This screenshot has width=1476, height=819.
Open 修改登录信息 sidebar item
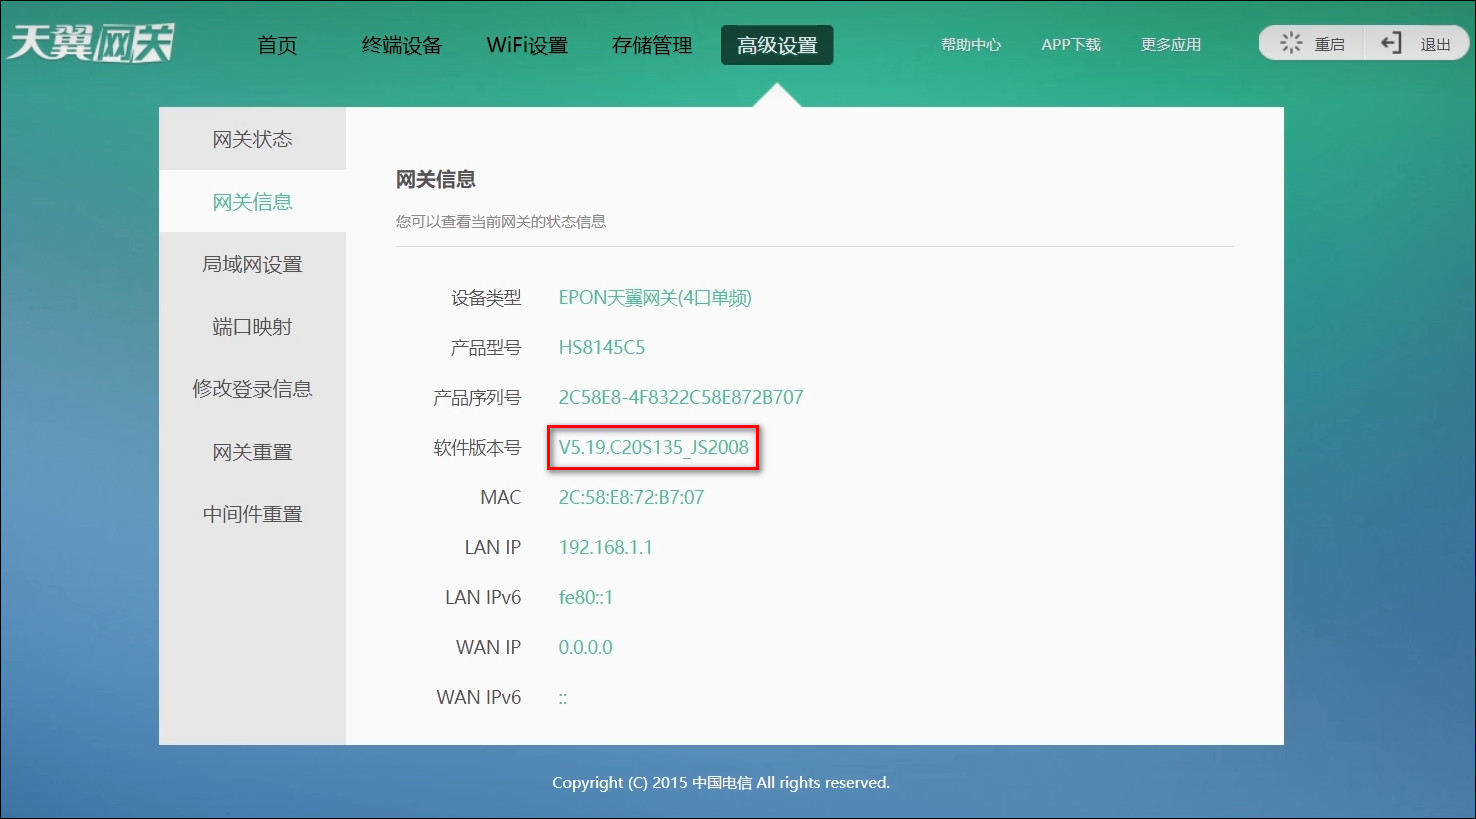click(252, 389)
